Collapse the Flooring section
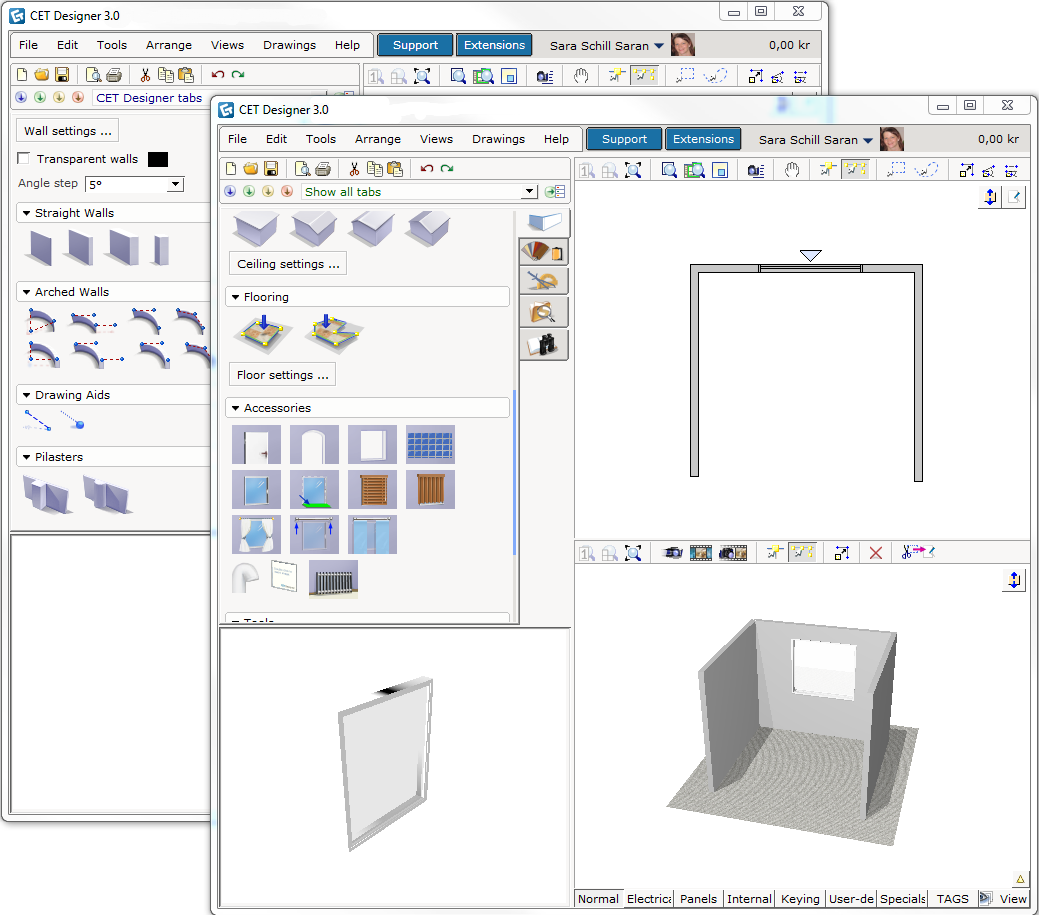The height and width of the screenshot is (915, 1039). coord(235,297)
